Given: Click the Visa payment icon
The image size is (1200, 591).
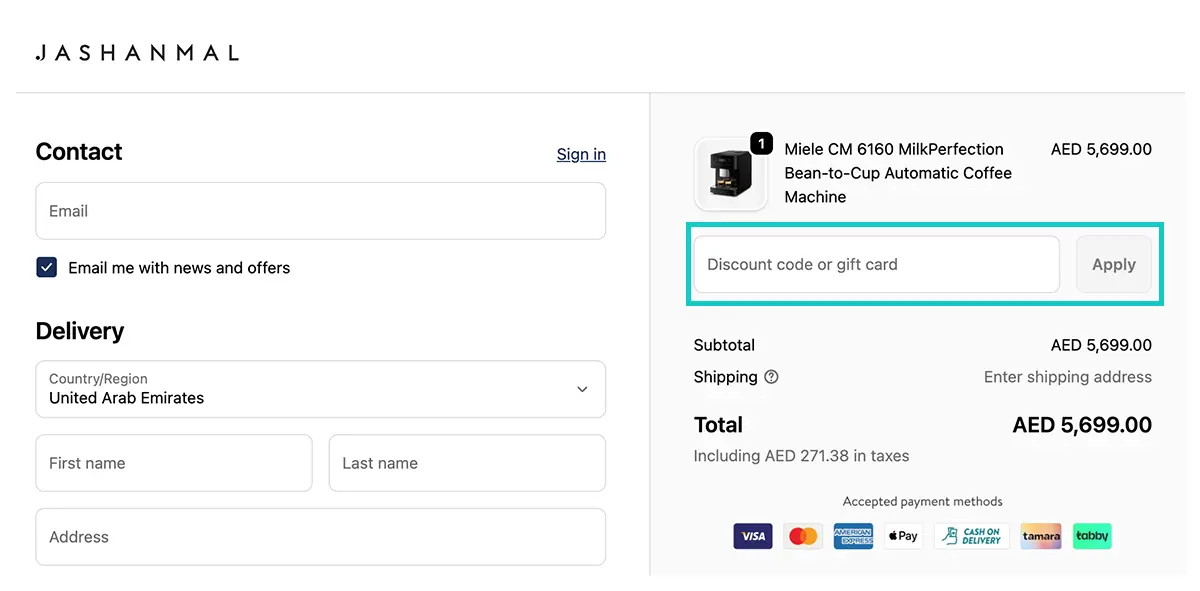Looking at the screenshot, I should tap(753, 536).
